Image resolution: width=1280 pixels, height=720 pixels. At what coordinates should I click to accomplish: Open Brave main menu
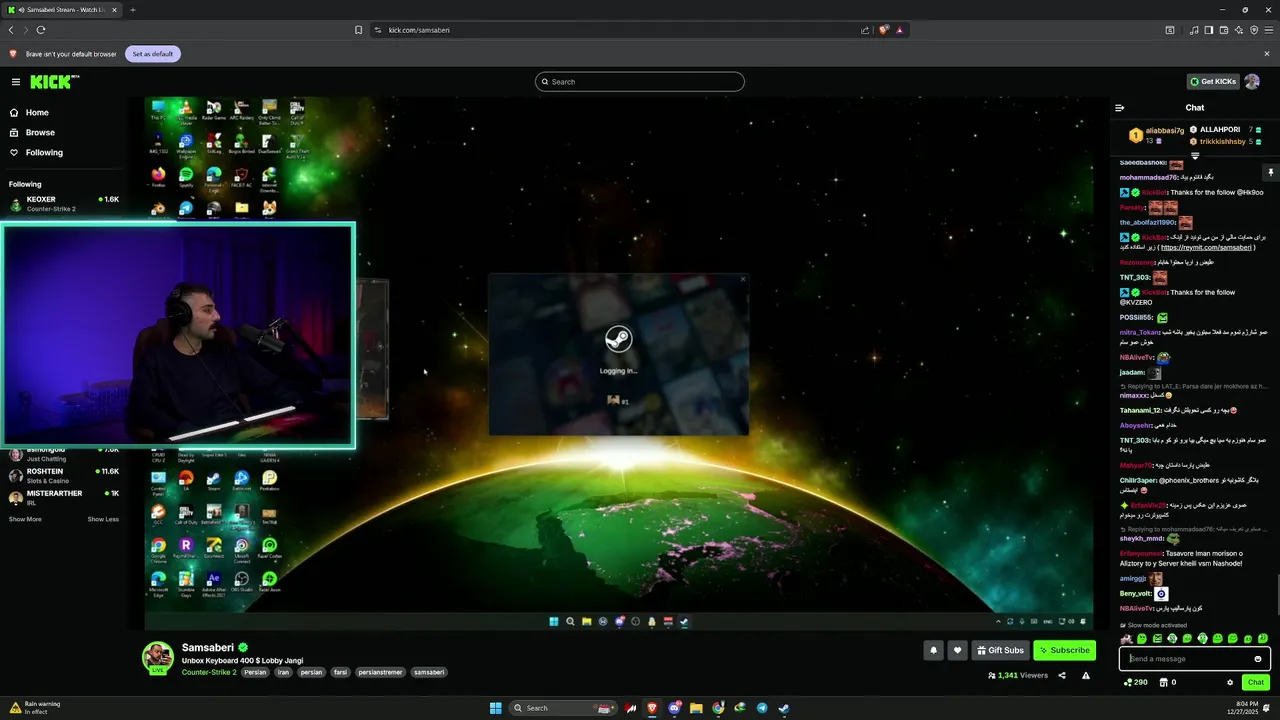coord(1268,30)
